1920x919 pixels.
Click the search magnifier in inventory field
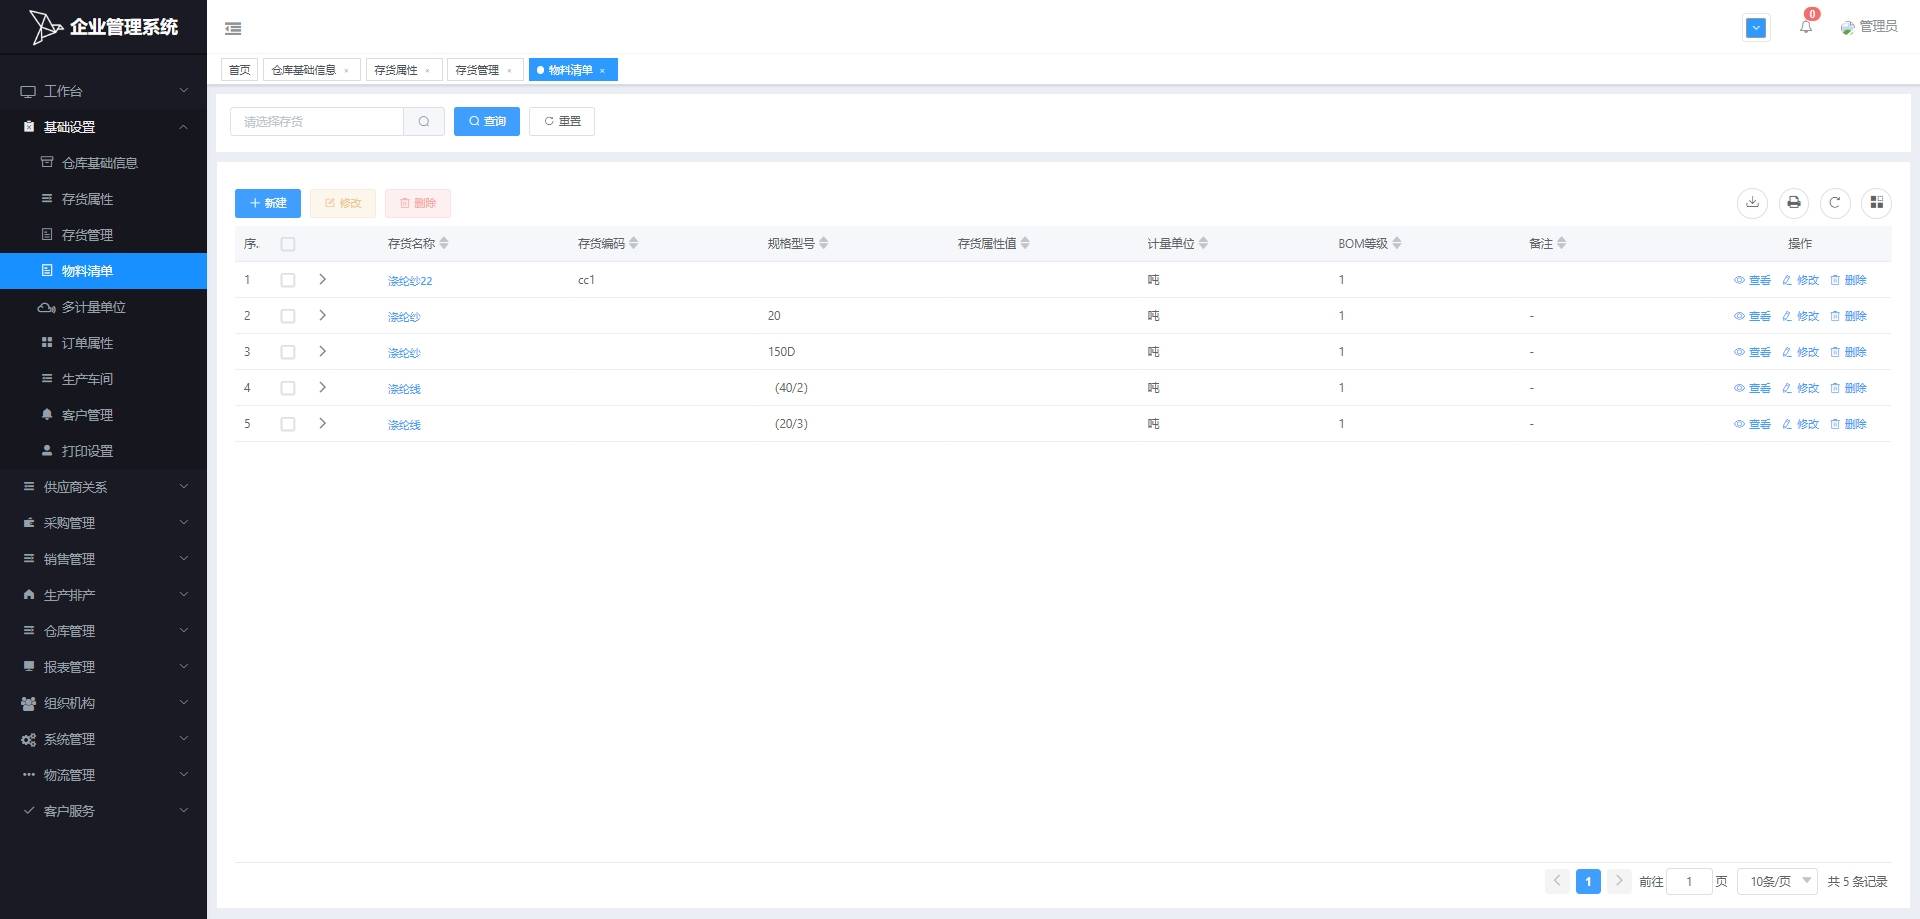point(424,121)
